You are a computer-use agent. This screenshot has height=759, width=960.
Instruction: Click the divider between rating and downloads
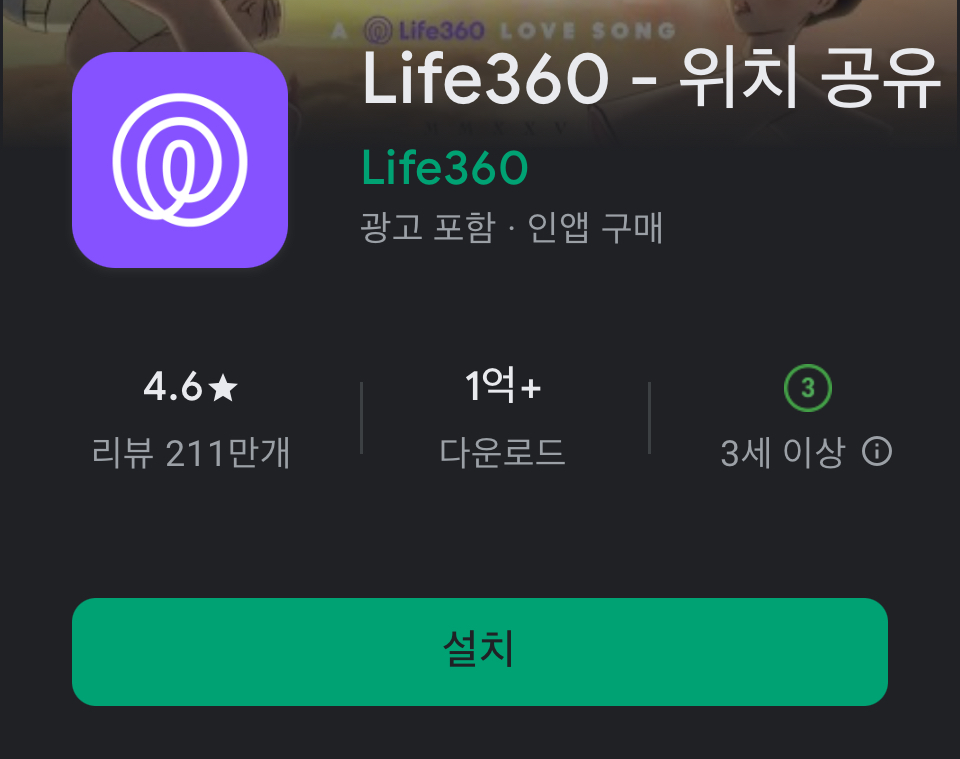tap(362, 418)
